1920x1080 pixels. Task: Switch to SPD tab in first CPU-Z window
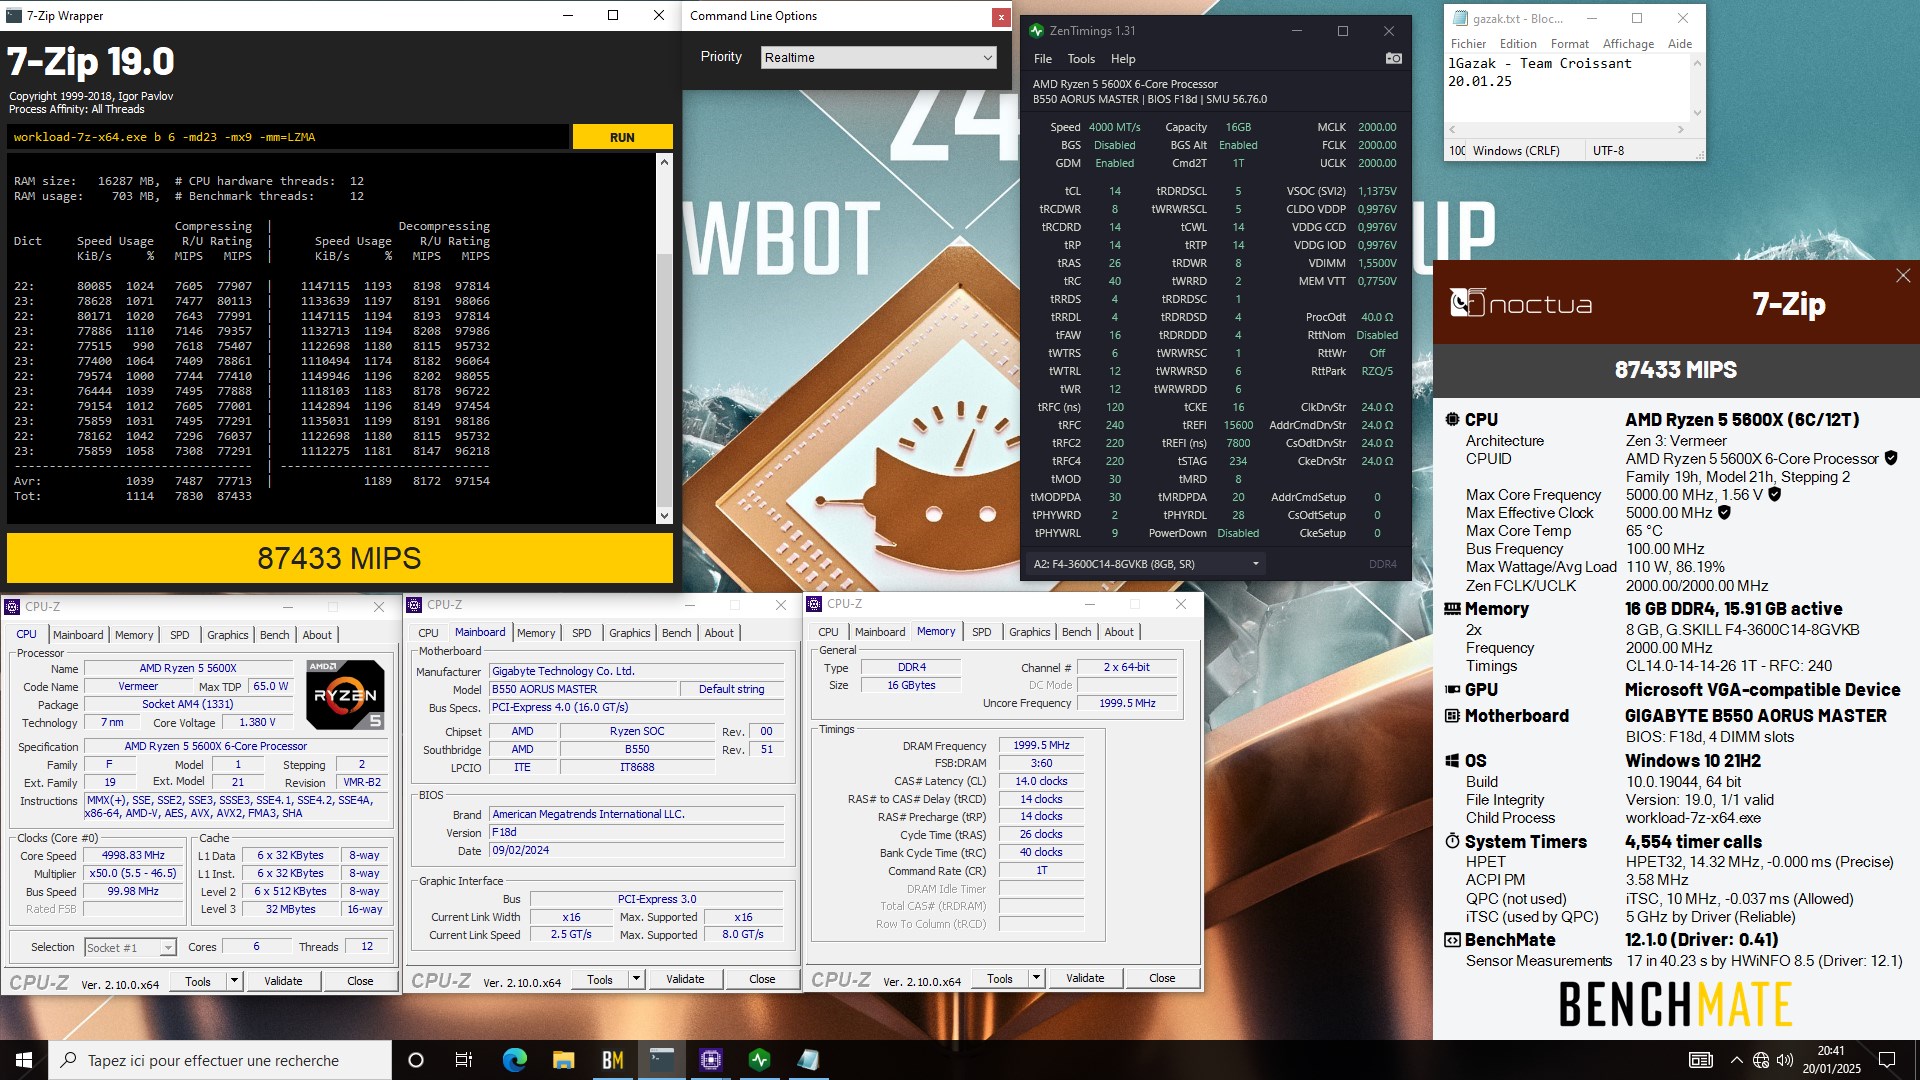180,635
